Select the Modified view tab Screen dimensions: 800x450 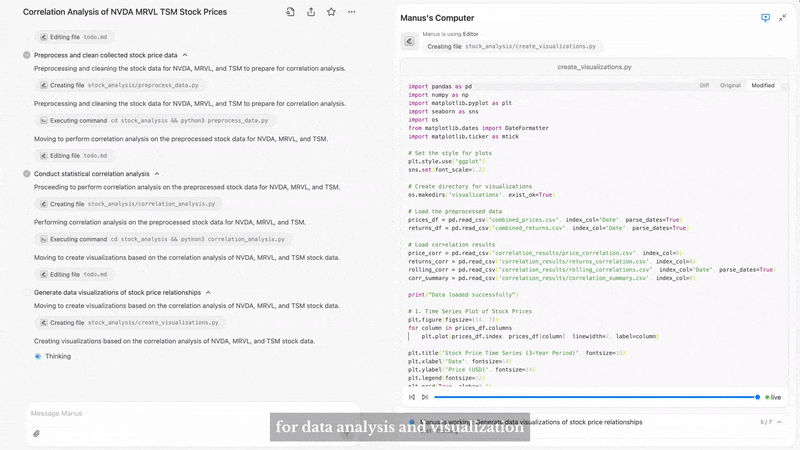(762, 86)
